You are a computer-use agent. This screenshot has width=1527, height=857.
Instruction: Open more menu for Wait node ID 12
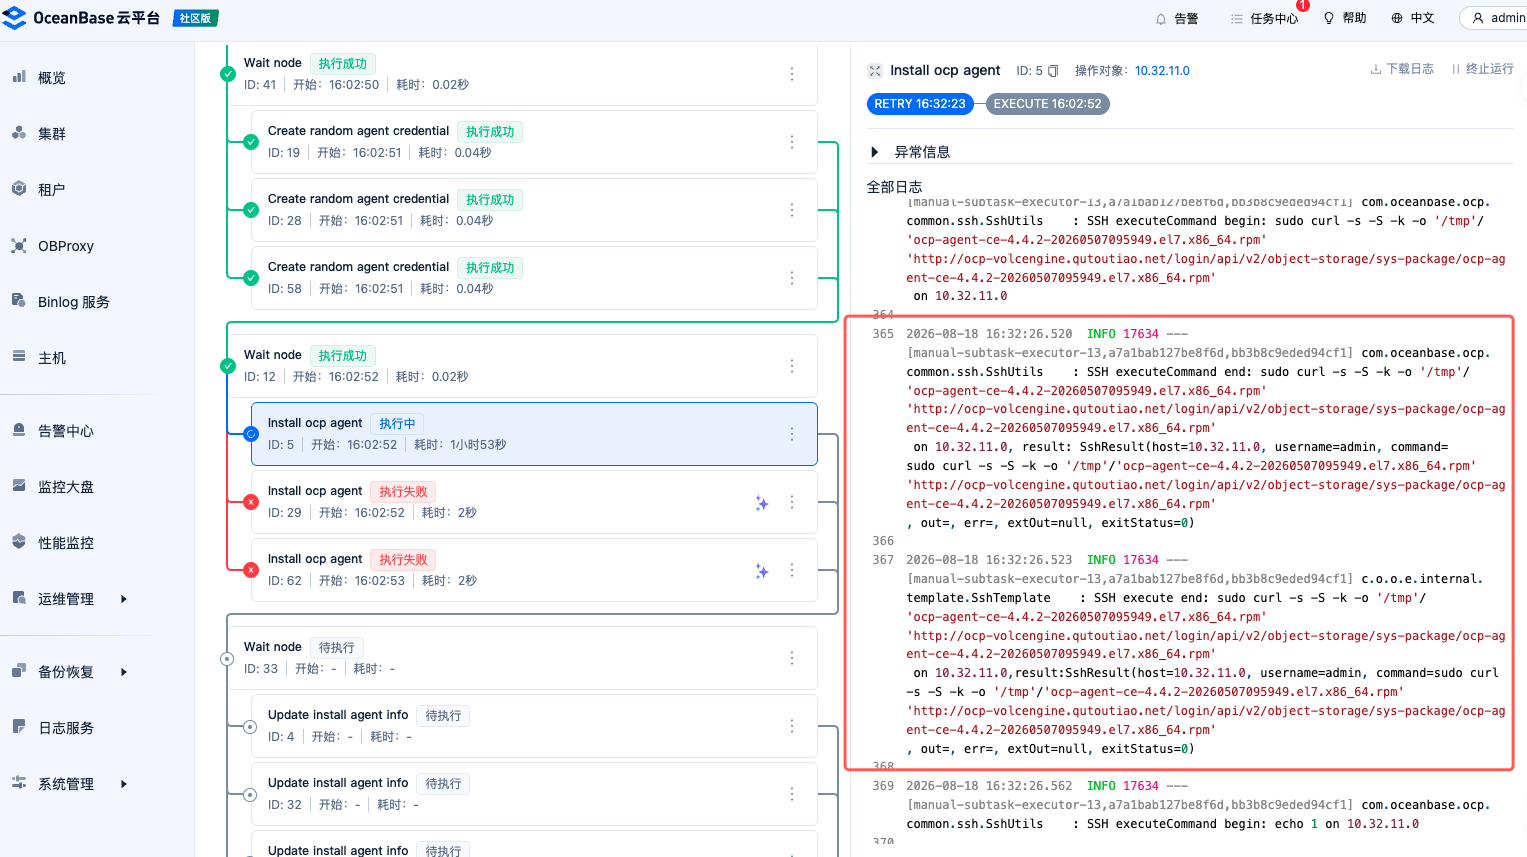(792, 366)
